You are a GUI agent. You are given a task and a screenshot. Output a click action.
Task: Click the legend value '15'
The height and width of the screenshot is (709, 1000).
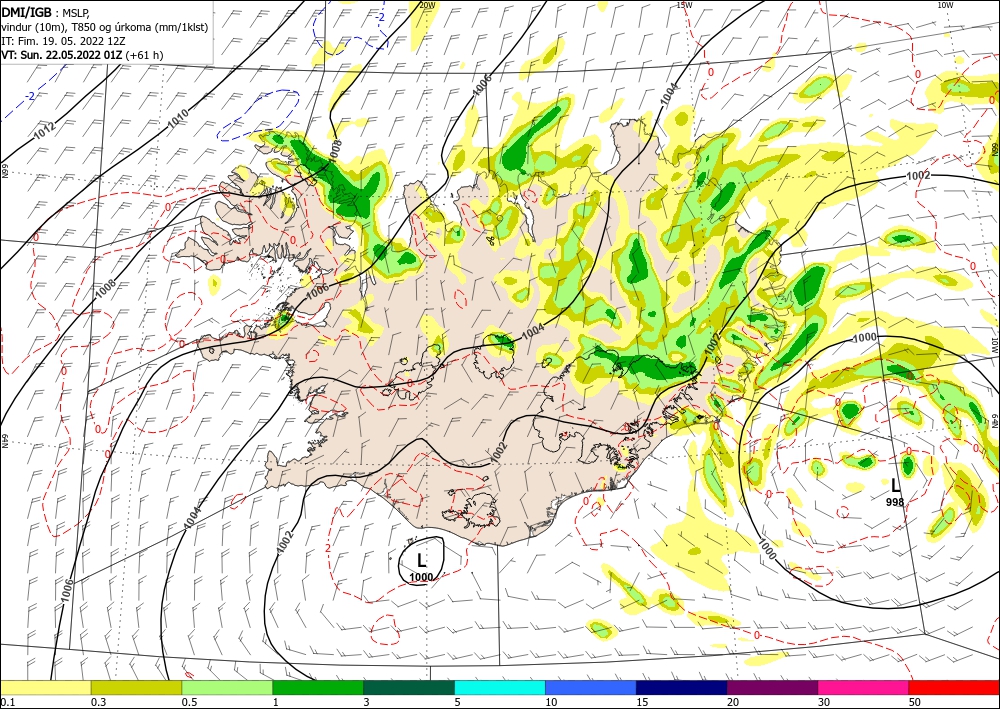pos(642,702)
